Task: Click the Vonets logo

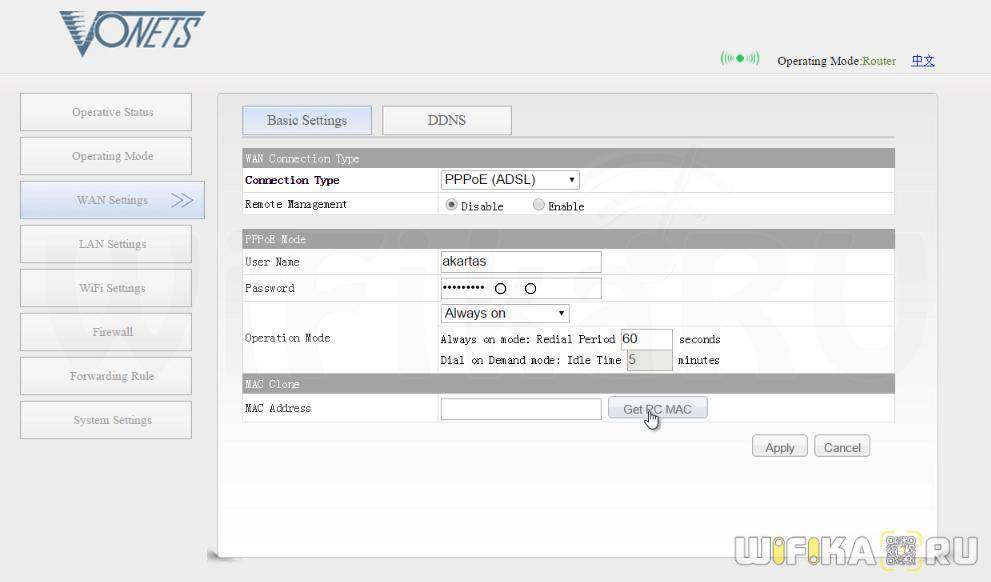Action: coord(131,33)
